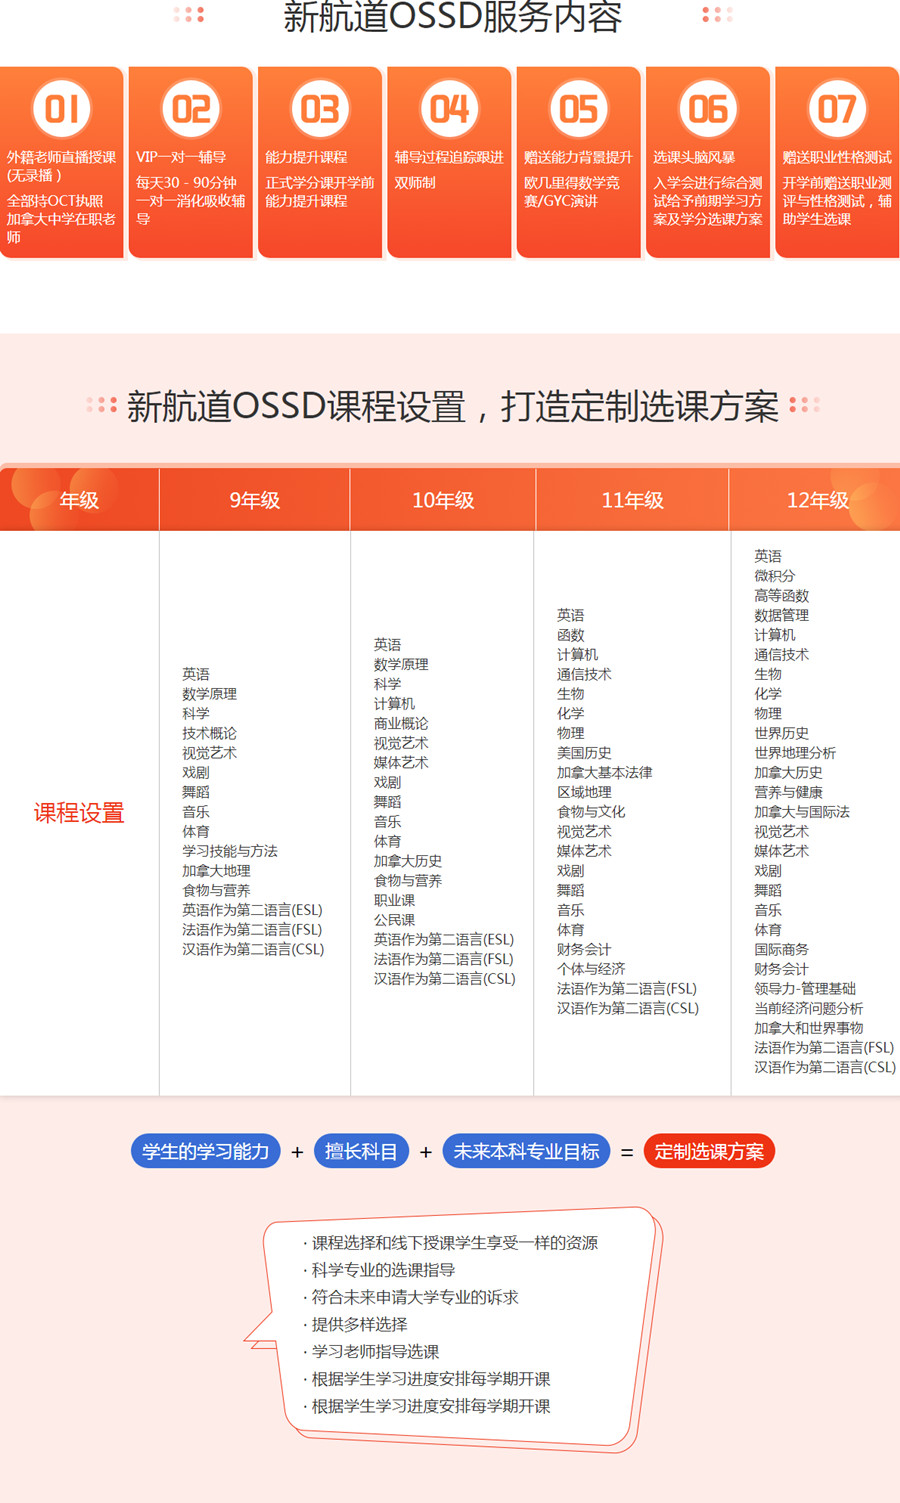Select the 06 选课头脑风暴 badge
The width and height of the screenshot is (900, 1503).
click(708, 108)
